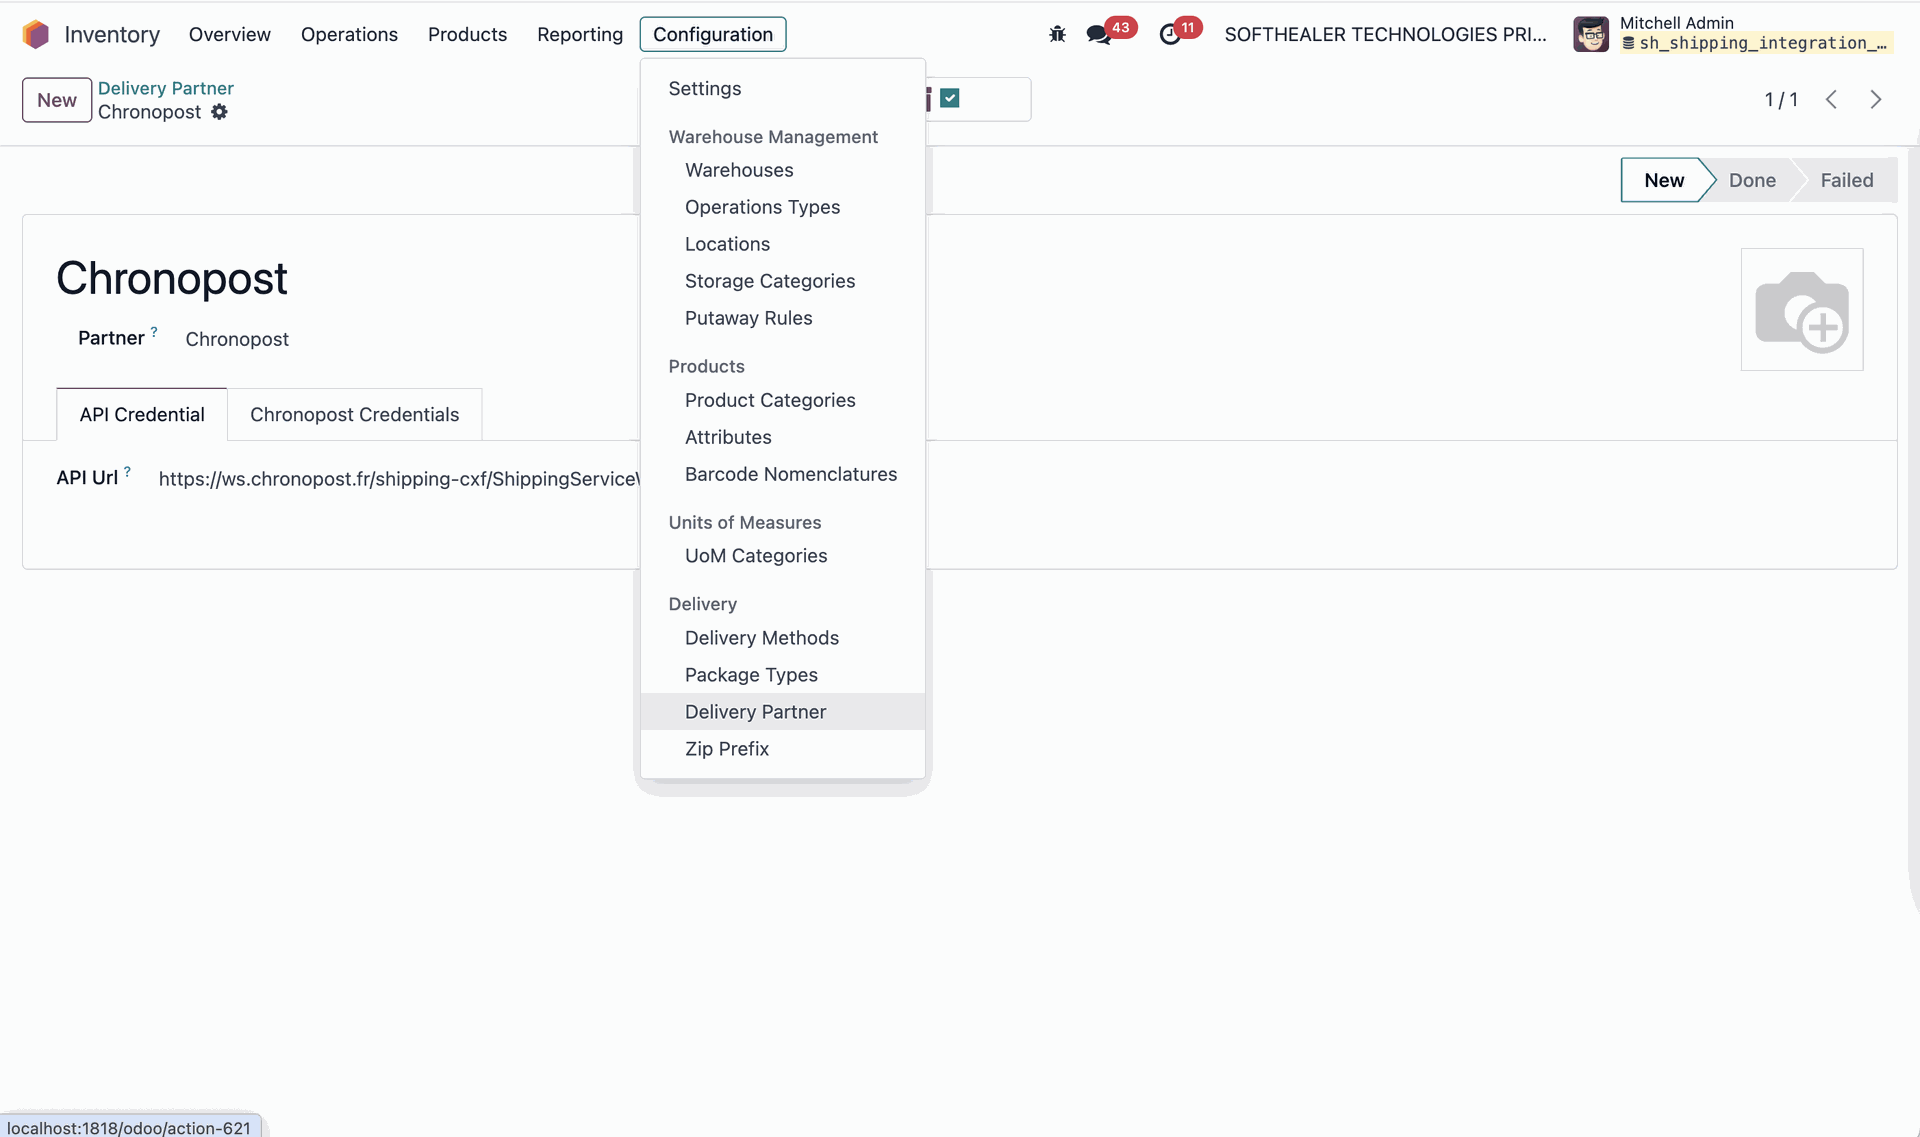The image size is (1920, 1137).
Task: Open the debug bug icon menu
Action: (1057, 34)
